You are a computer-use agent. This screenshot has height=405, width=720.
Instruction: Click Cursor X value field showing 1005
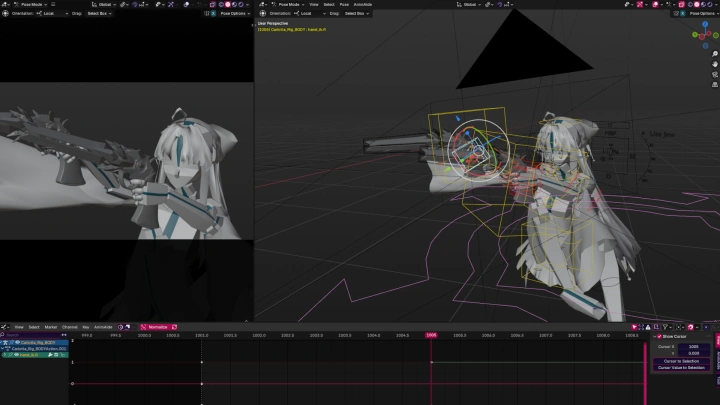click(694, 347)
